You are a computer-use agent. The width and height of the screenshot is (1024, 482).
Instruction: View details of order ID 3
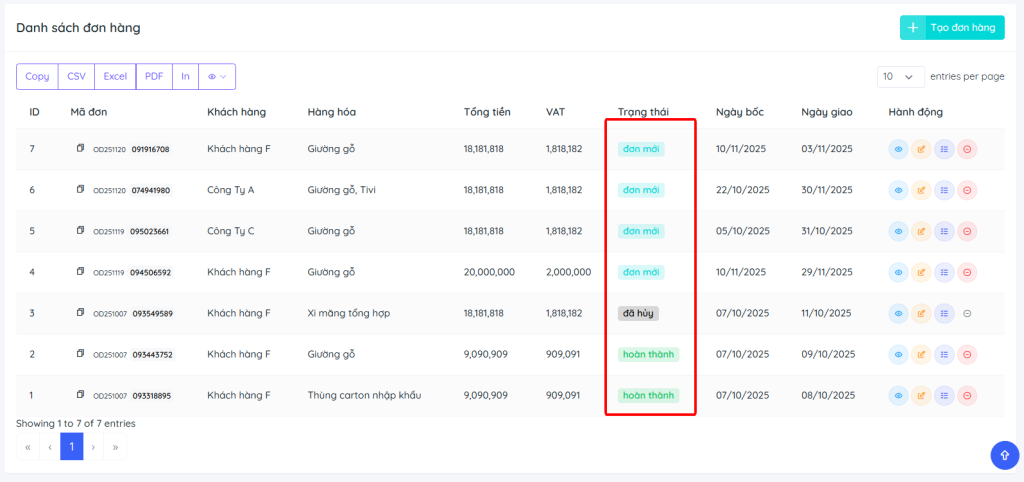[x=898, y=313]
